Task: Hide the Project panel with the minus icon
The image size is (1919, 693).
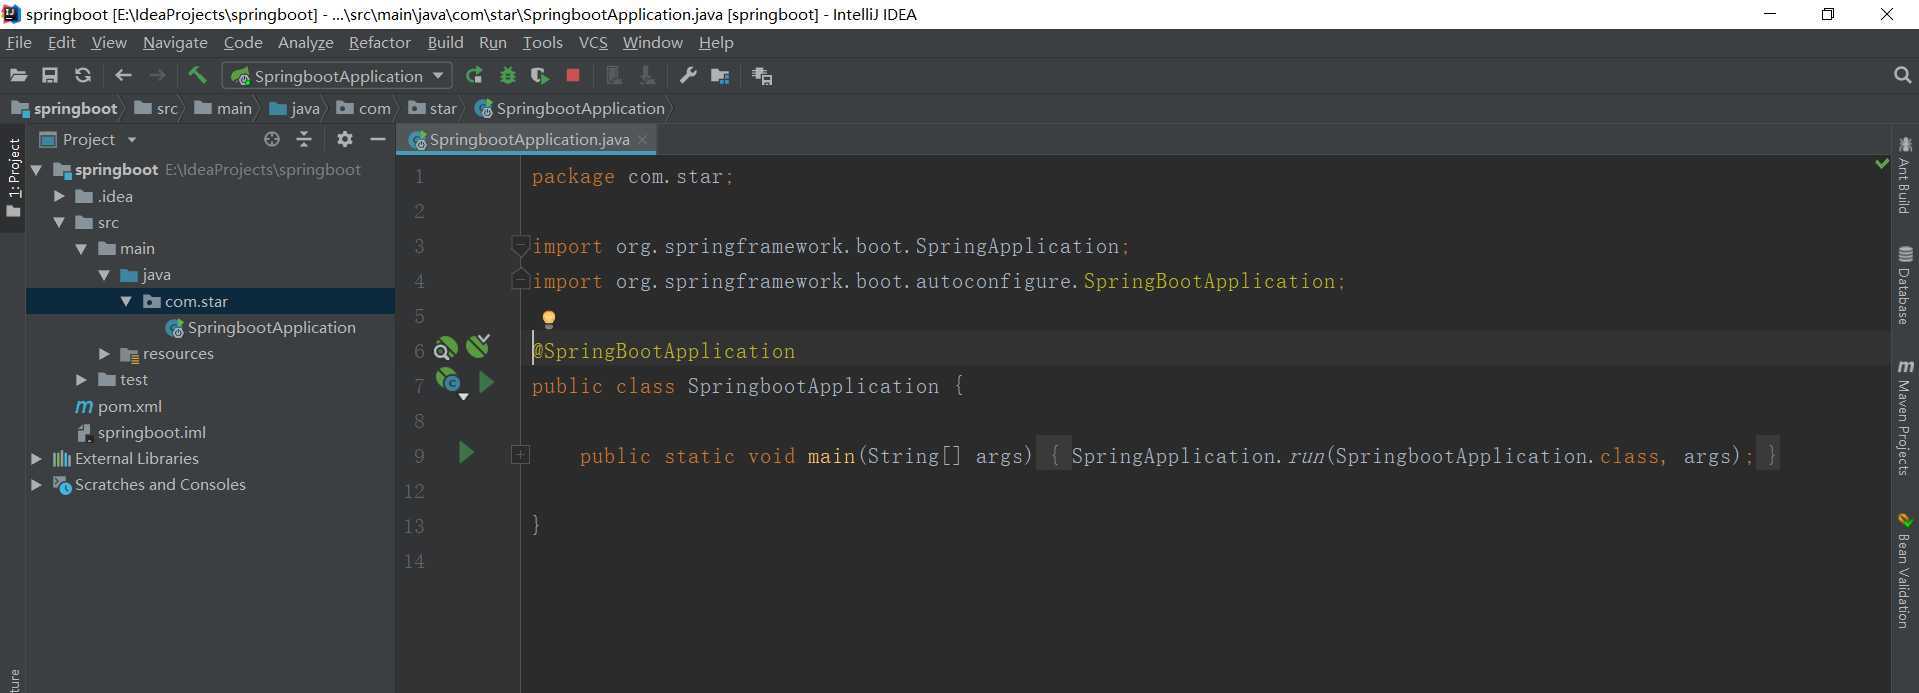Action: coord(378,139)
